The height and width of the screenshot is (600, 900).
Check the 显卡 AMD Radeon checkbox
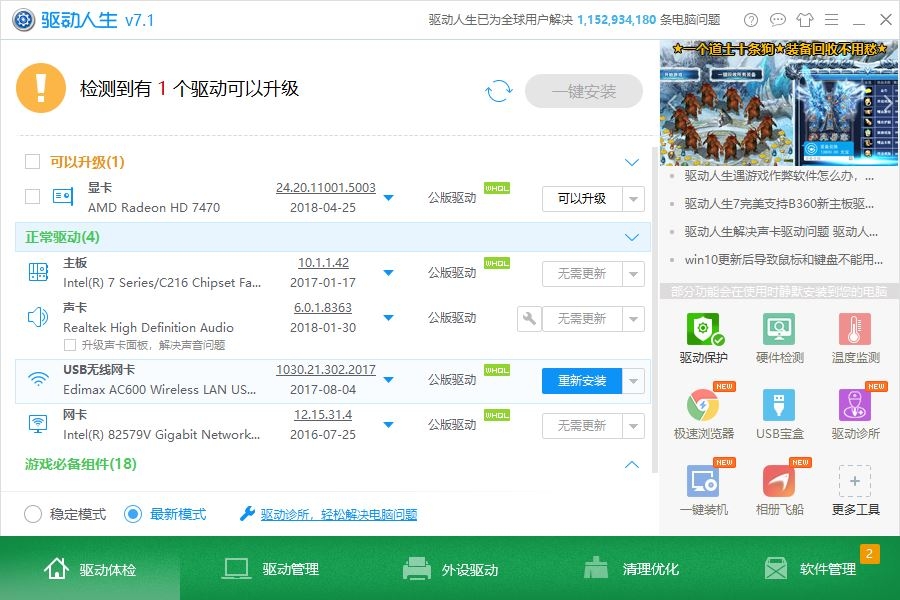tap(33, 197)
